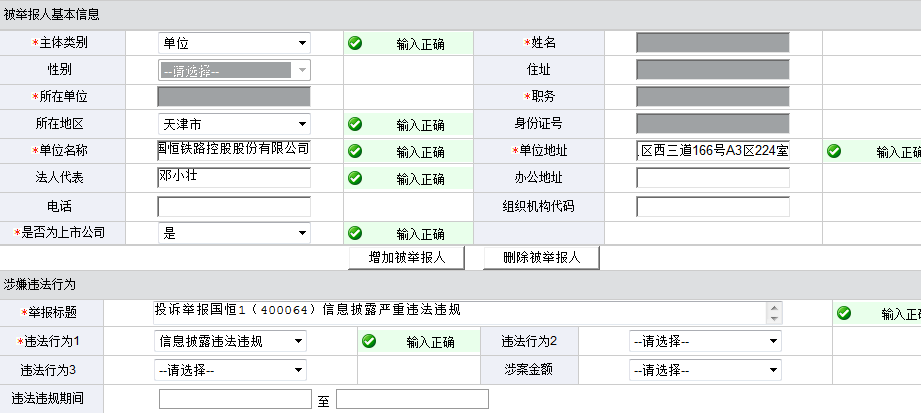Open the 所在地区 dropdown showing 天津市
921x413 pixels.
(x=234, y=124)
